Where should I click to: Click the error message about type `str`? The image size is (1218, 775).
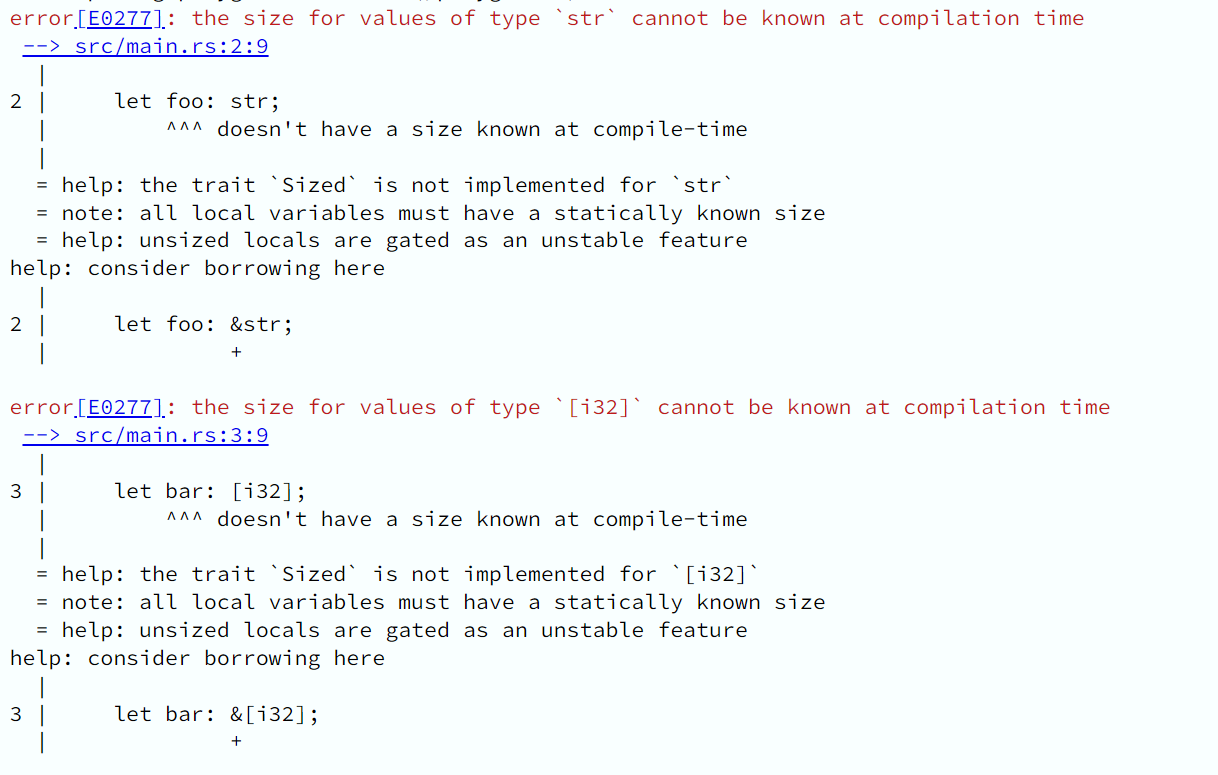[638, 18]
